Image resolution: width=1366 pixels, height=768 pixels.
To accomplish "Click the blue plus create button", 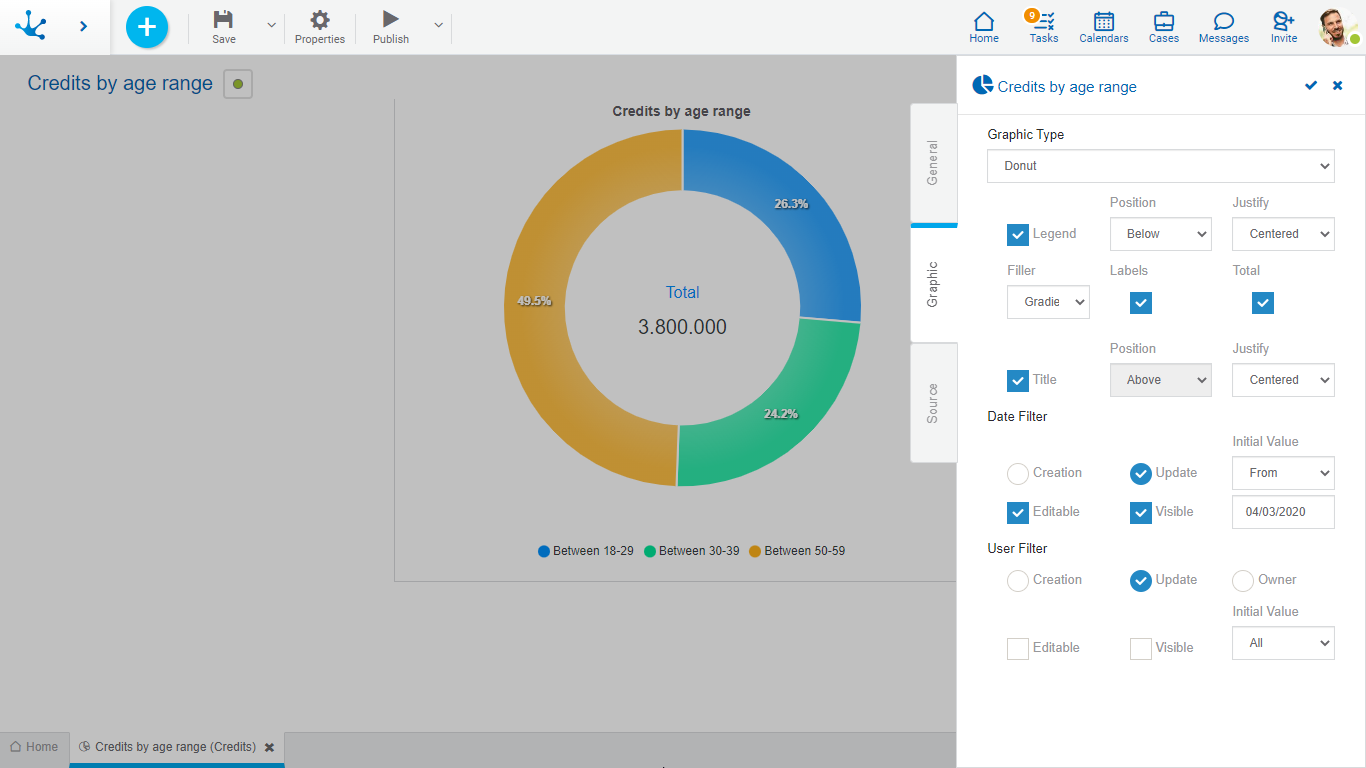I will click(147, 27).
